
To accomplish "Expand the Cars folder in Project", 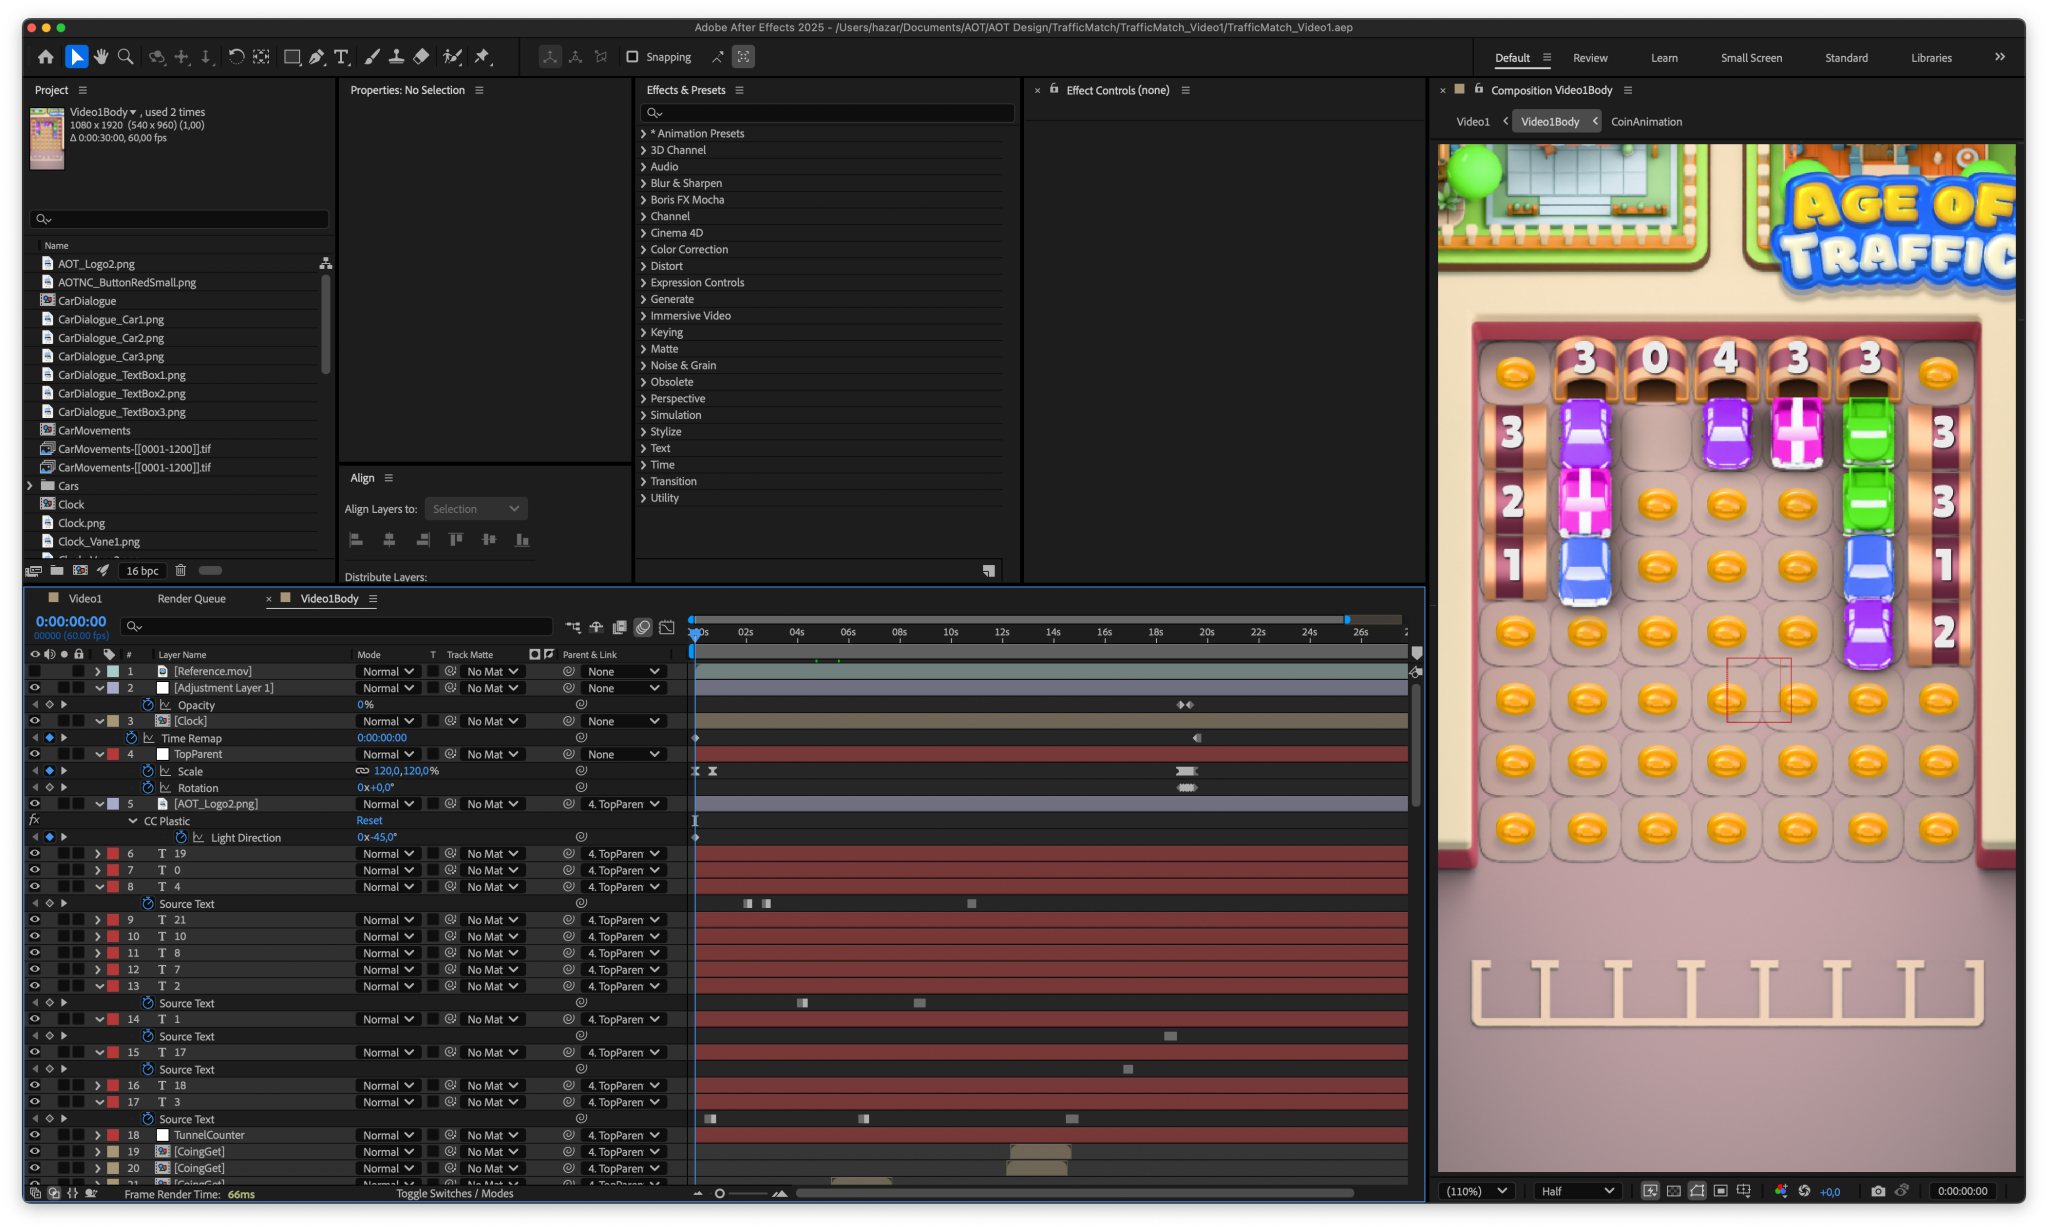I will [x=30, y=486].
